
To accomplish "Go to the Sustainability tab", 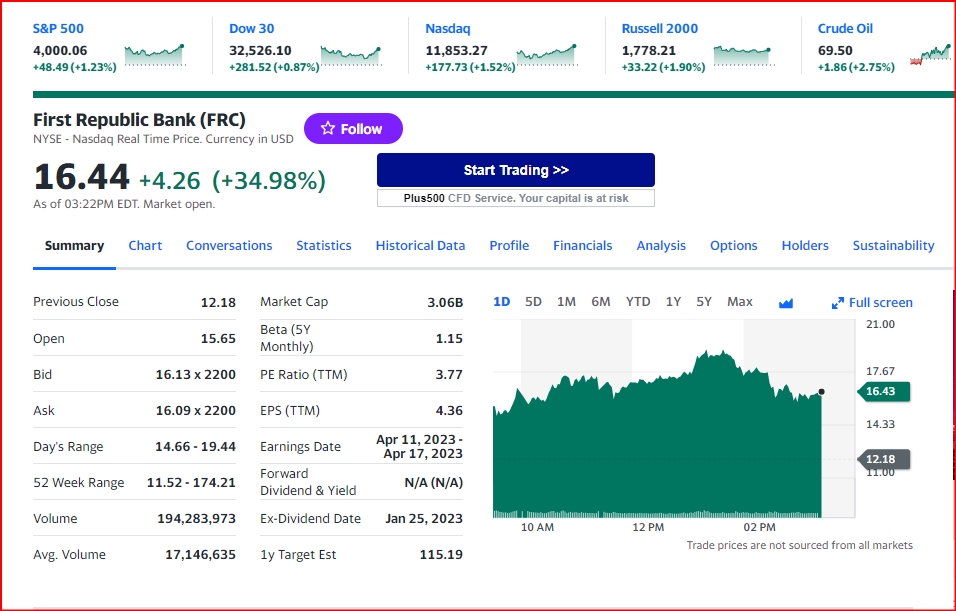I will 893,245.
